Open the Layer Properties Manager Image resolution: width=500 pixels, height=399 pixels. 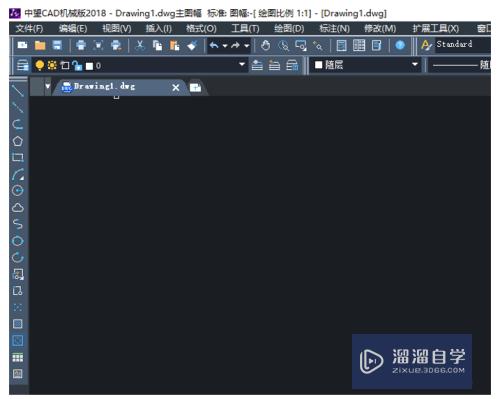click(22, 65)
